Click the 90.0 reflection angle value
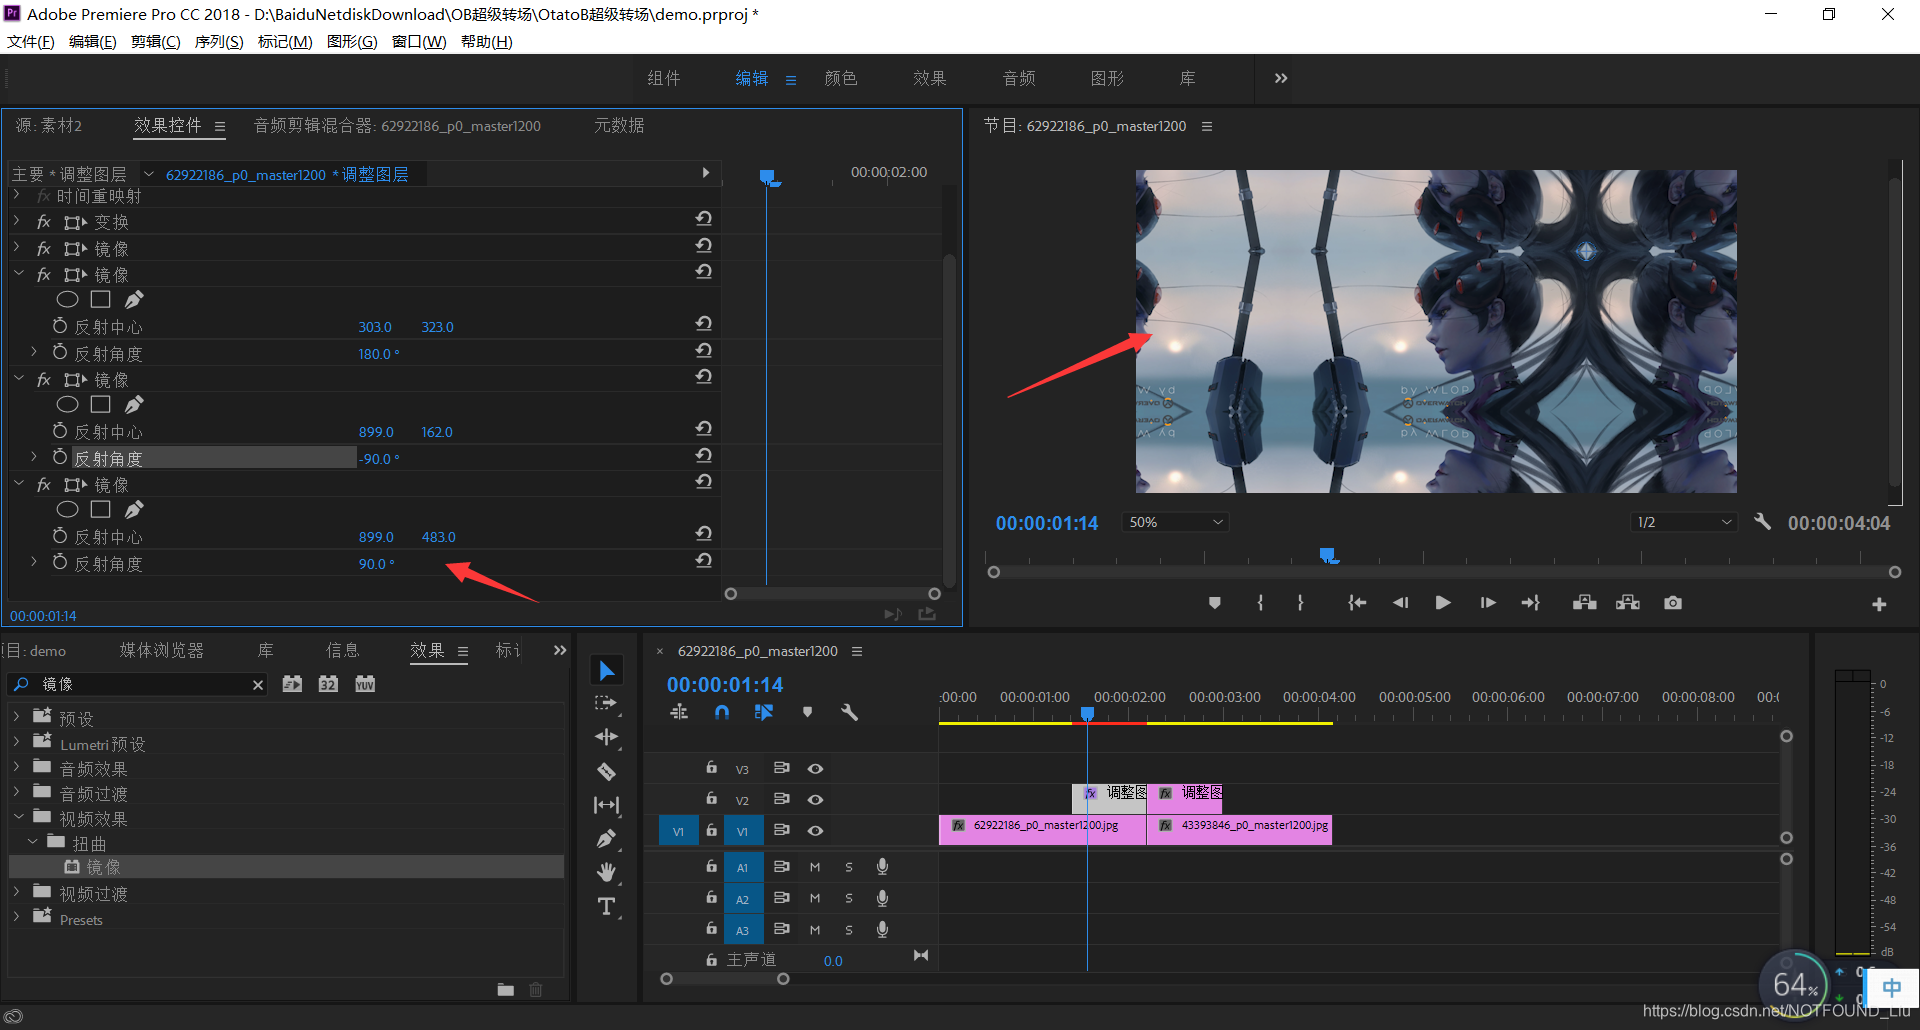The width and height of the screenshot is (1920, 1030). pos(376,564)
